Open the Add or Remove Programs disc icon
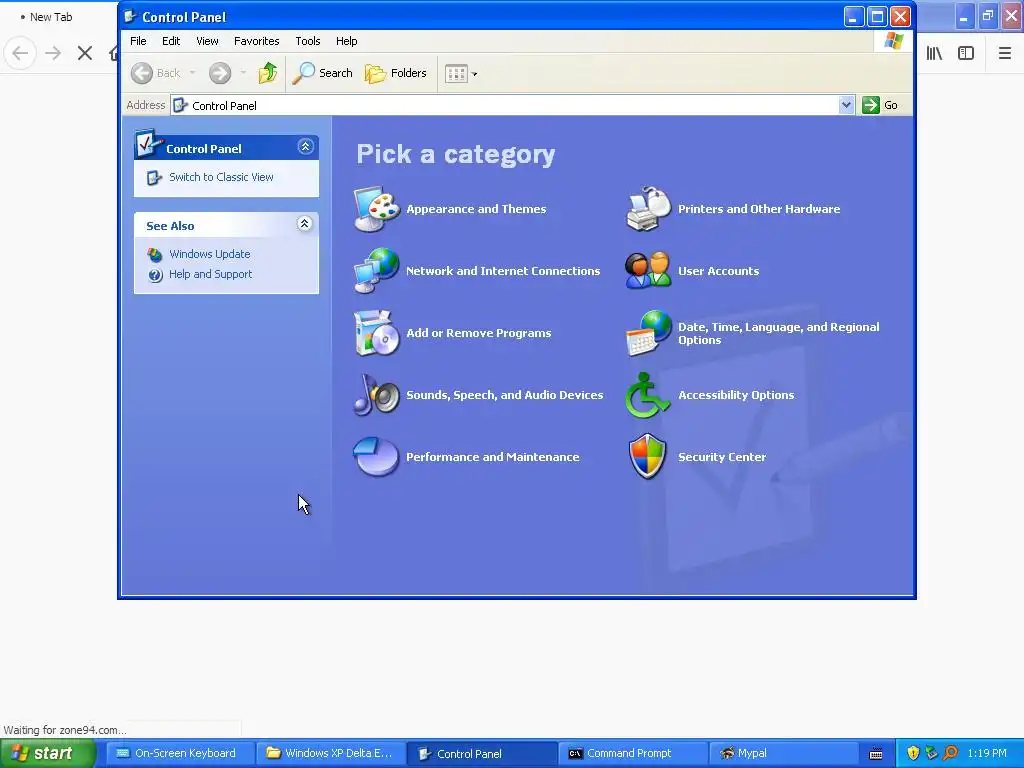This screenshot has width=1024, height=768. tap(376, 333)
